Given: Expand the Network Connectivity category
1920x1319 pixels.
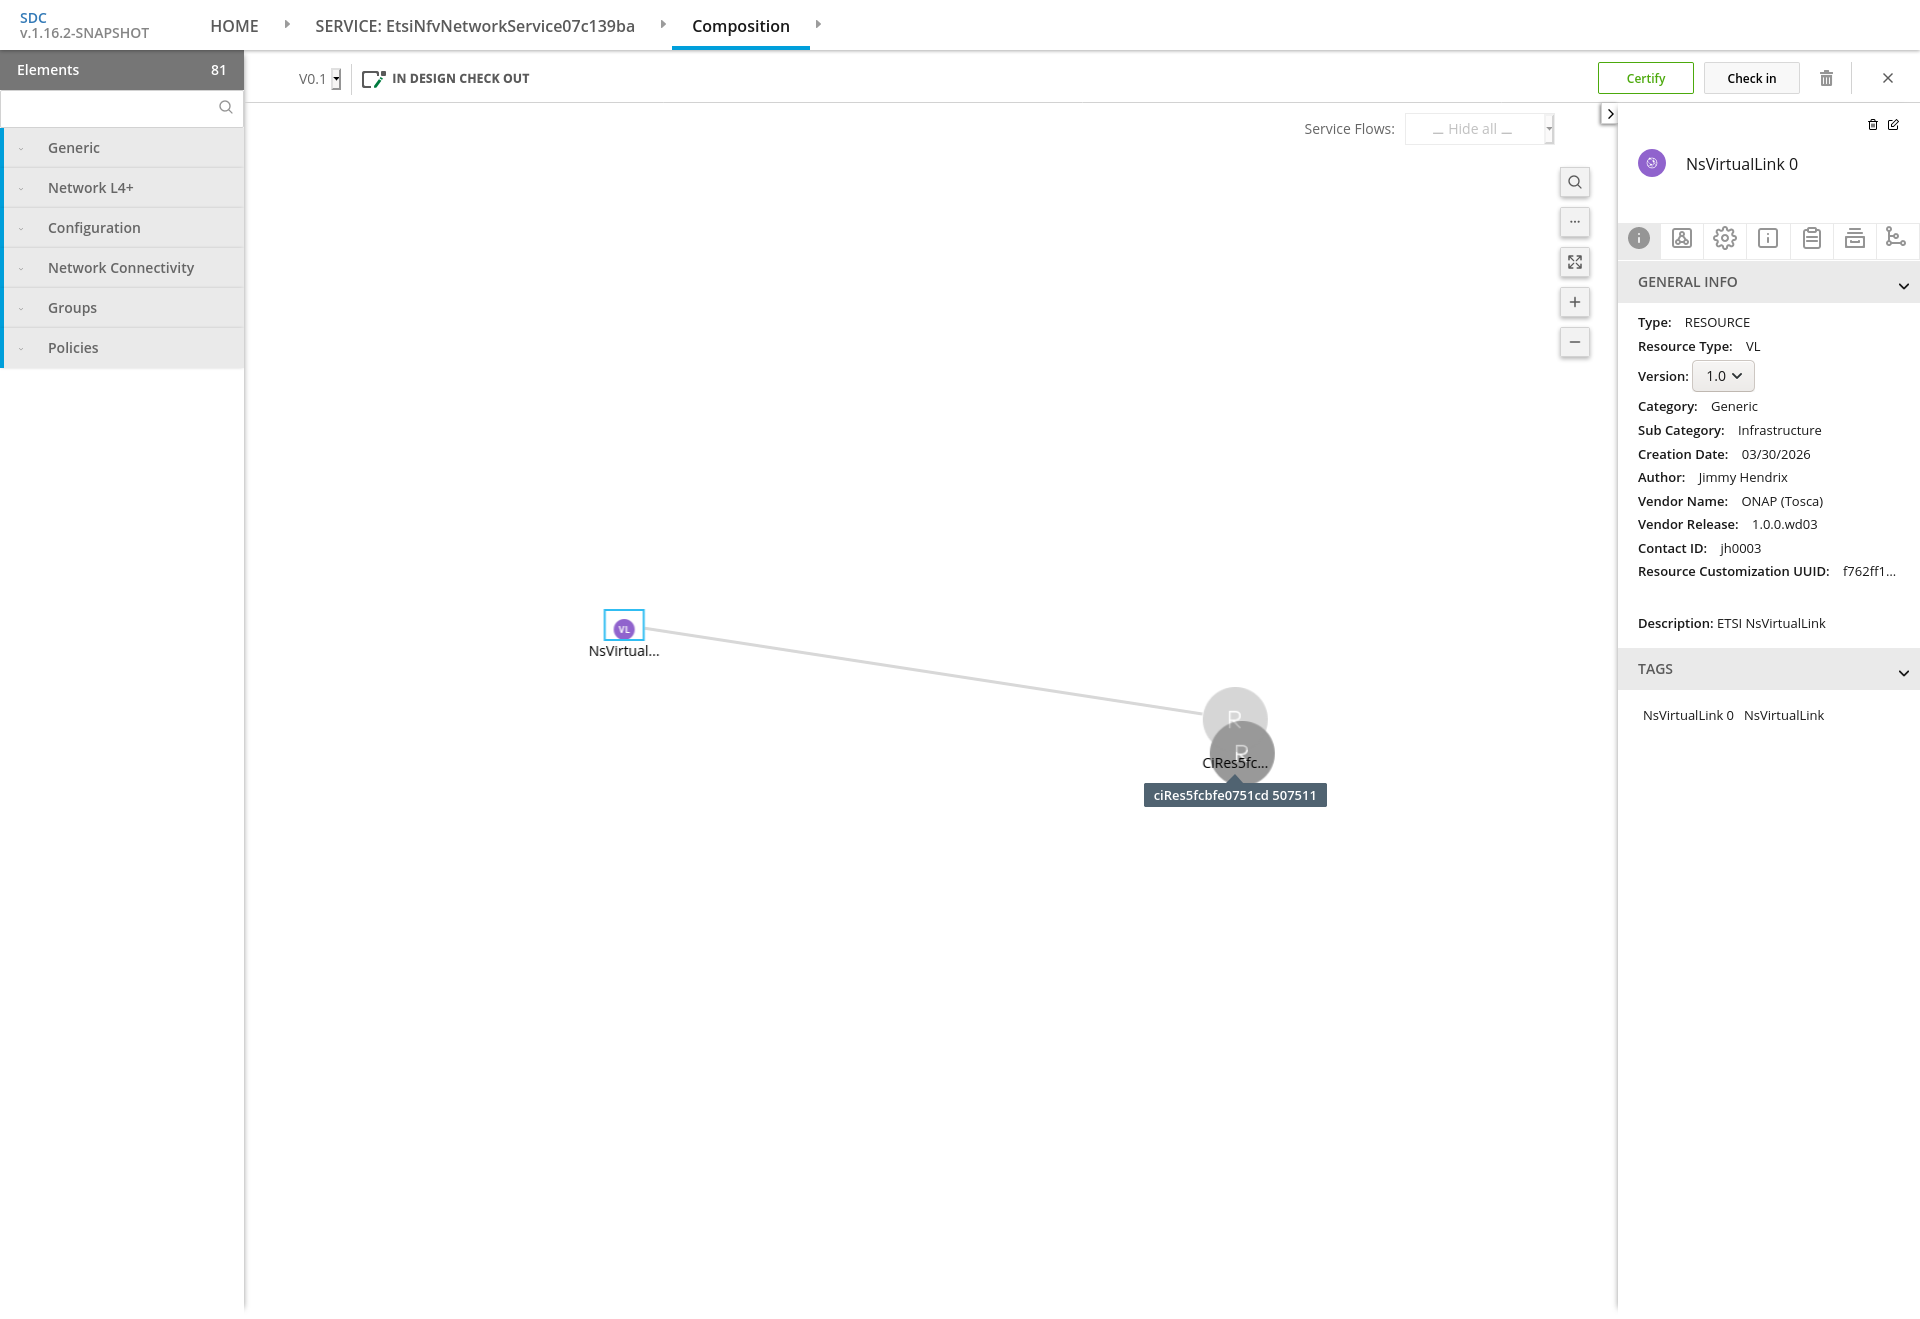Looking at the screenshot, I should tap(121, 268).
